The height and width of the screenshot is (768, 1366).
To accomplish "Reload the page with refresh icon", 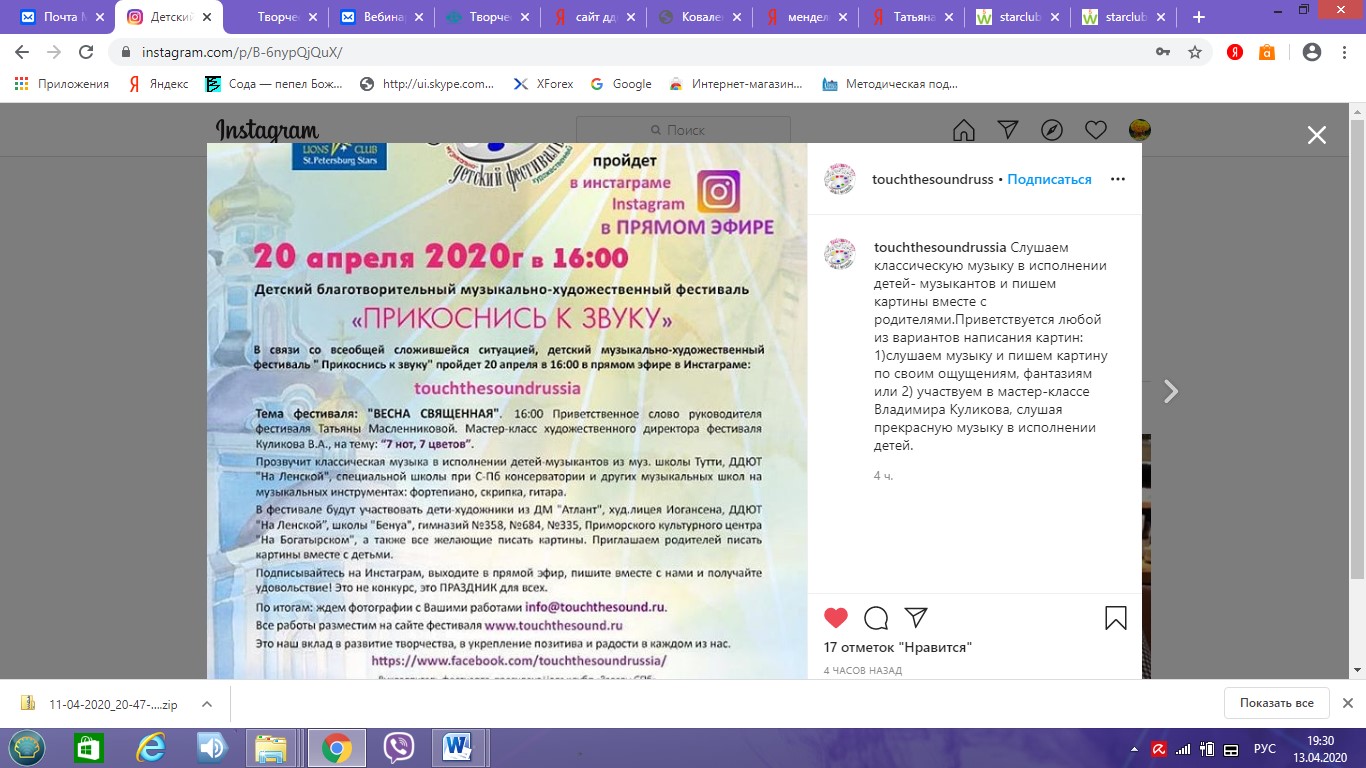I will [x=86, y=52].
